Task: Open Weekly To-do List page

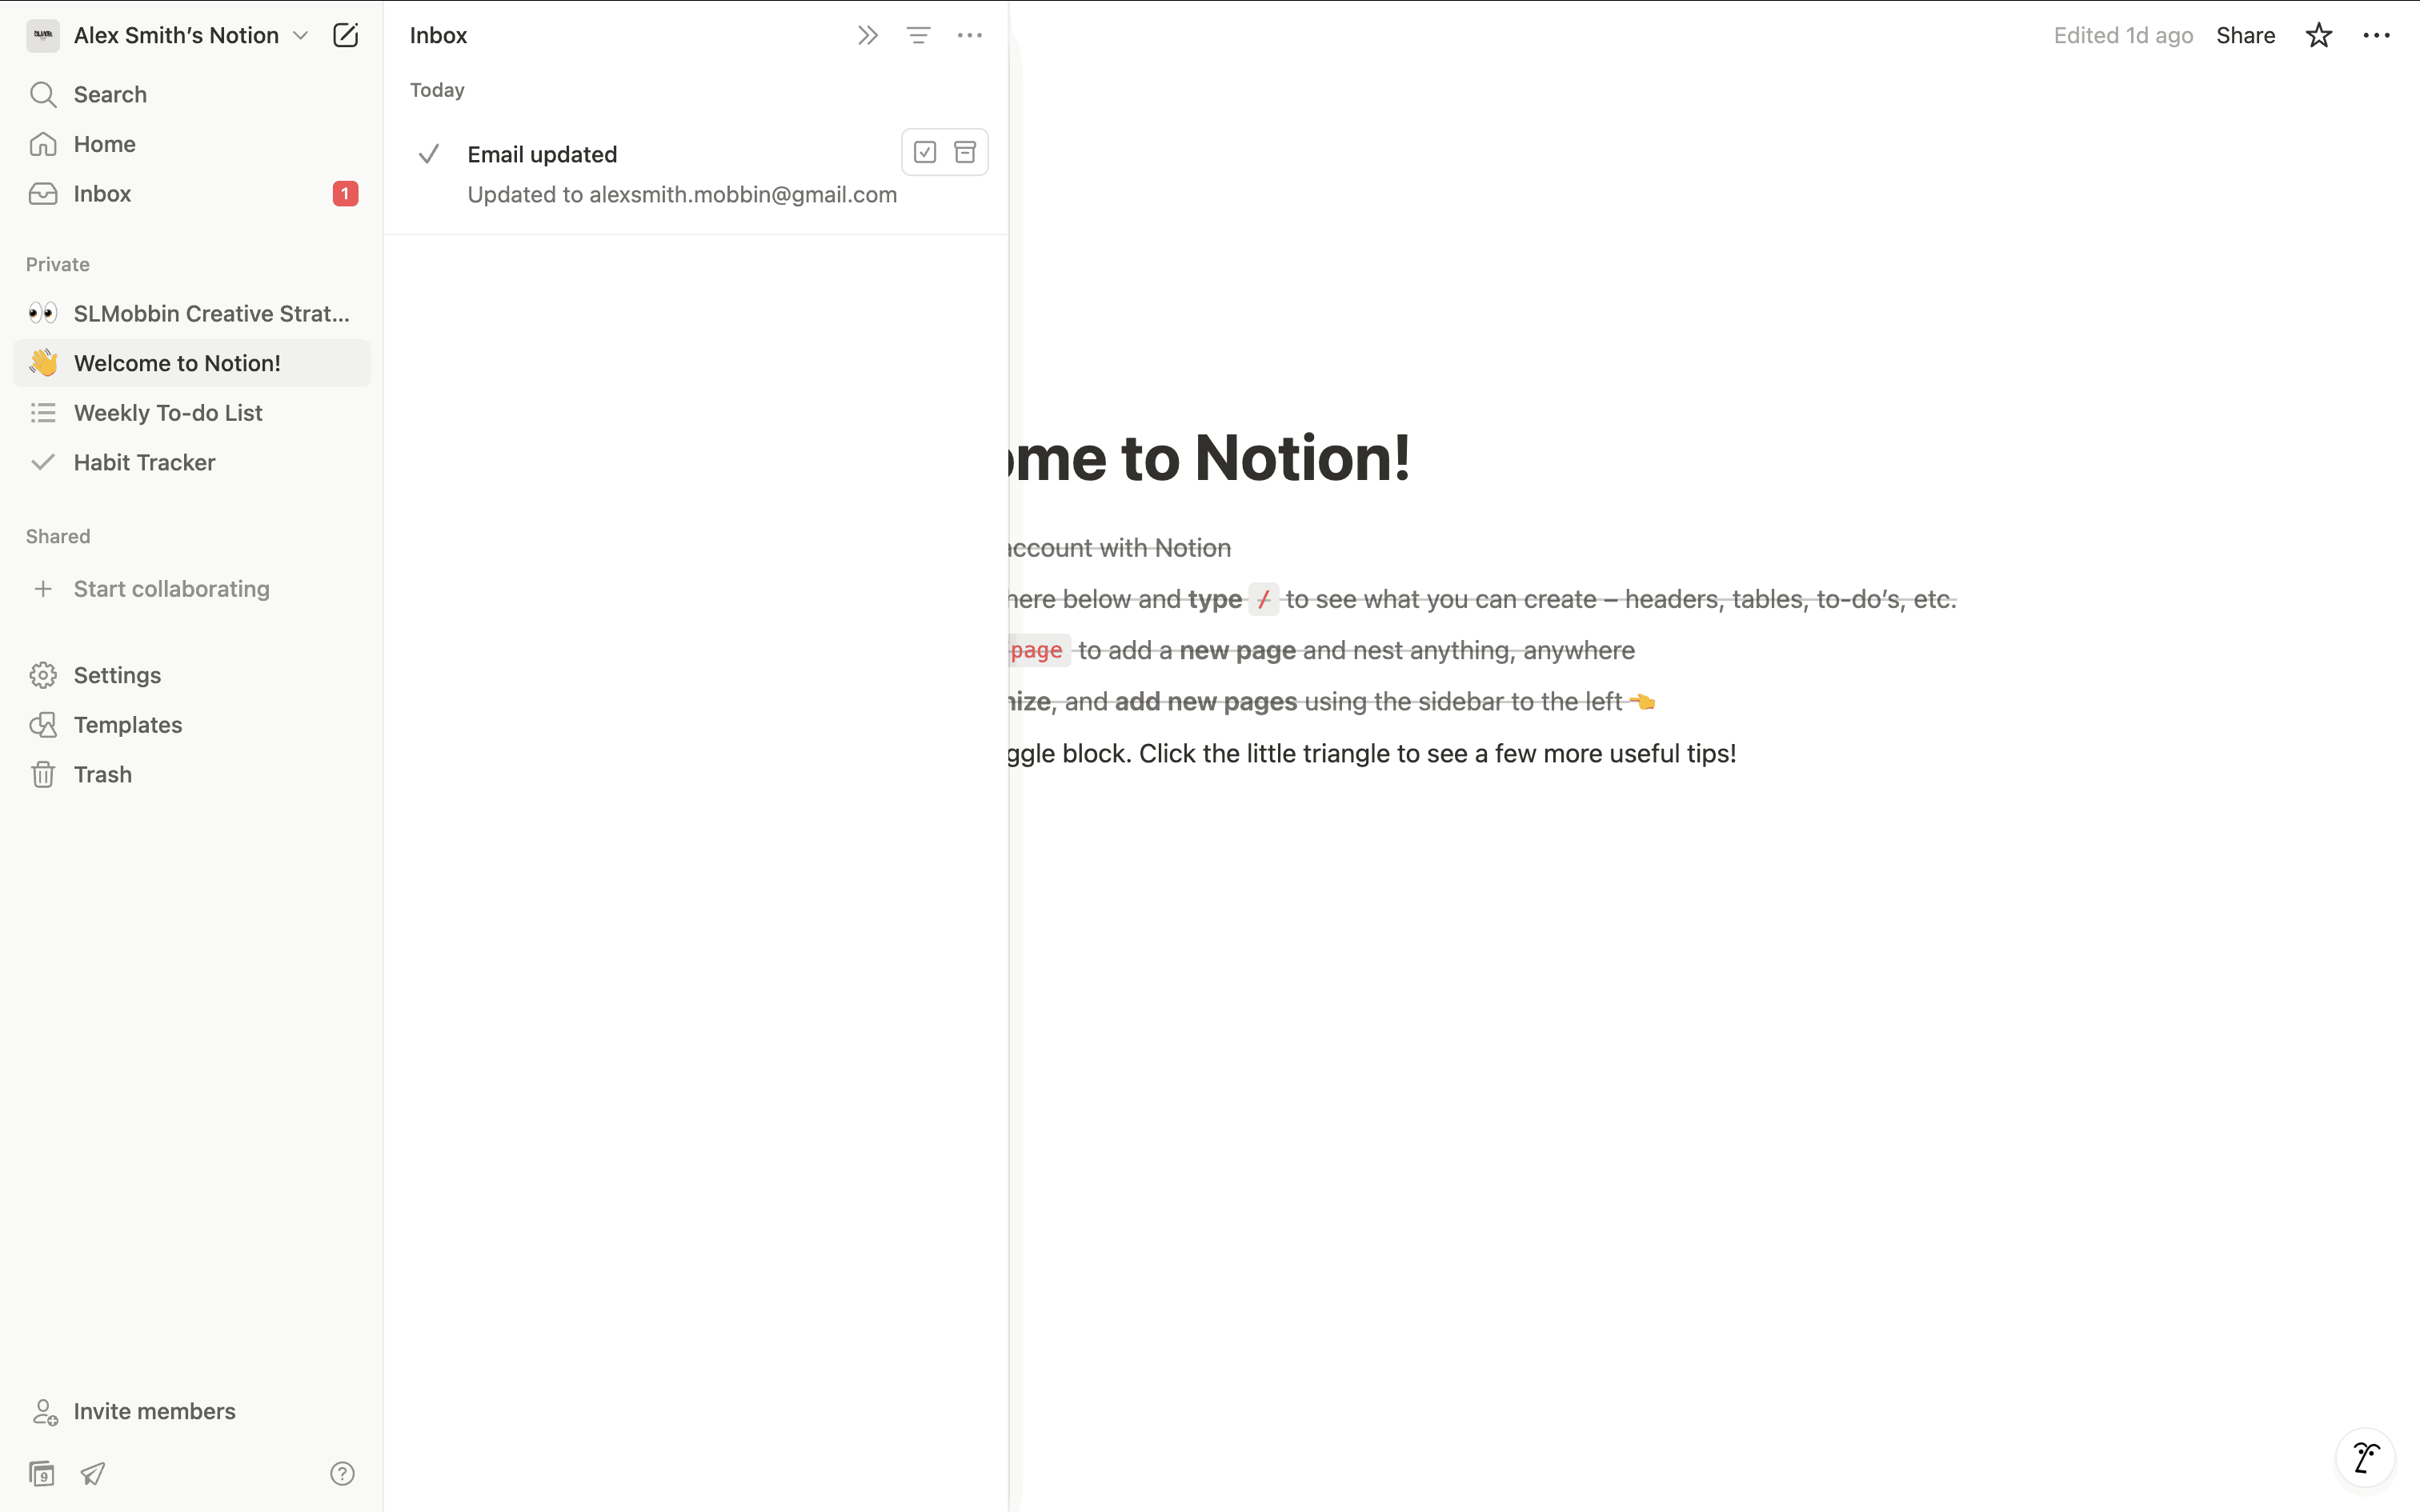Action: point(168,413)
